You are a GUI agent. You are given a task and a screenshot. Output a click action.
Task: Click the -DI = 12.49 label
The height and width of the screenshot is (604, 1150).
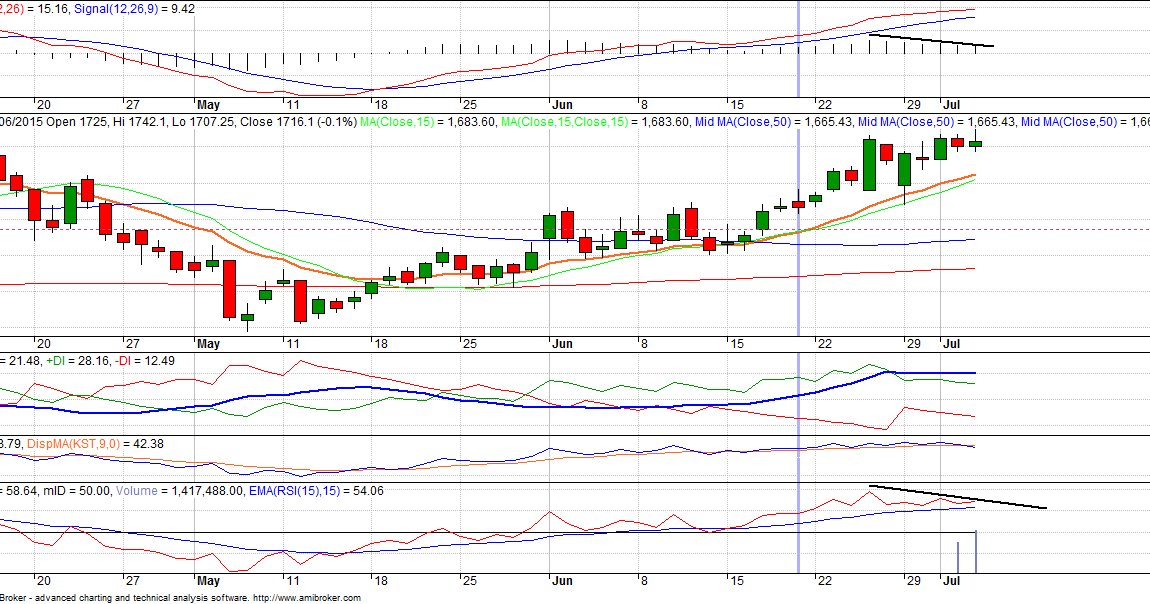click(x=146, y=361)
